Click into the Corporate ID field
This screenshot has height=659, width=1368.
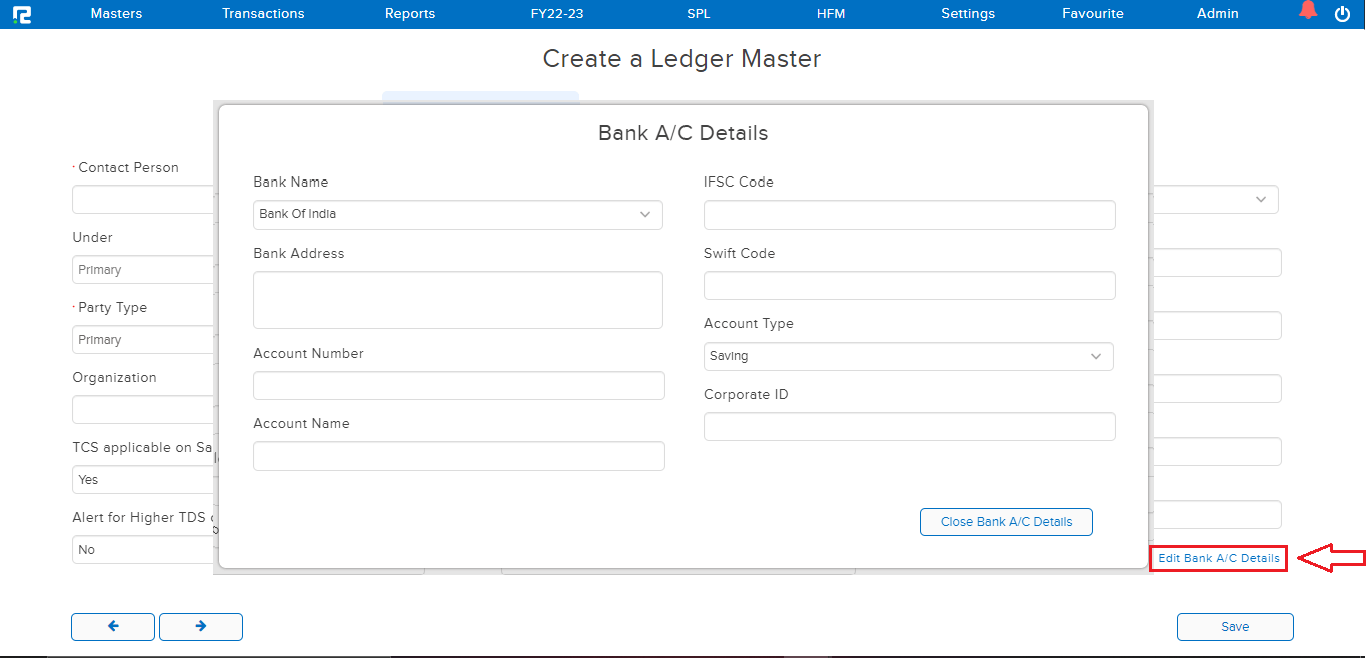click(x=909, y=427)
